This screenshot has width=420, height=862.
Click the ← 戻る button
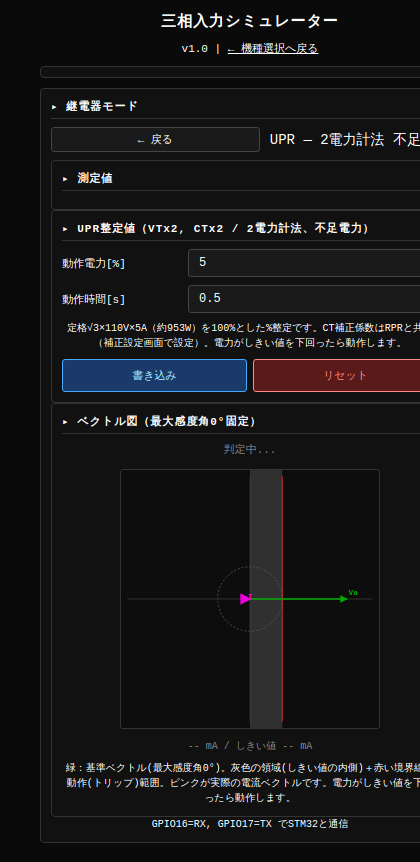[x=155, y=140]
